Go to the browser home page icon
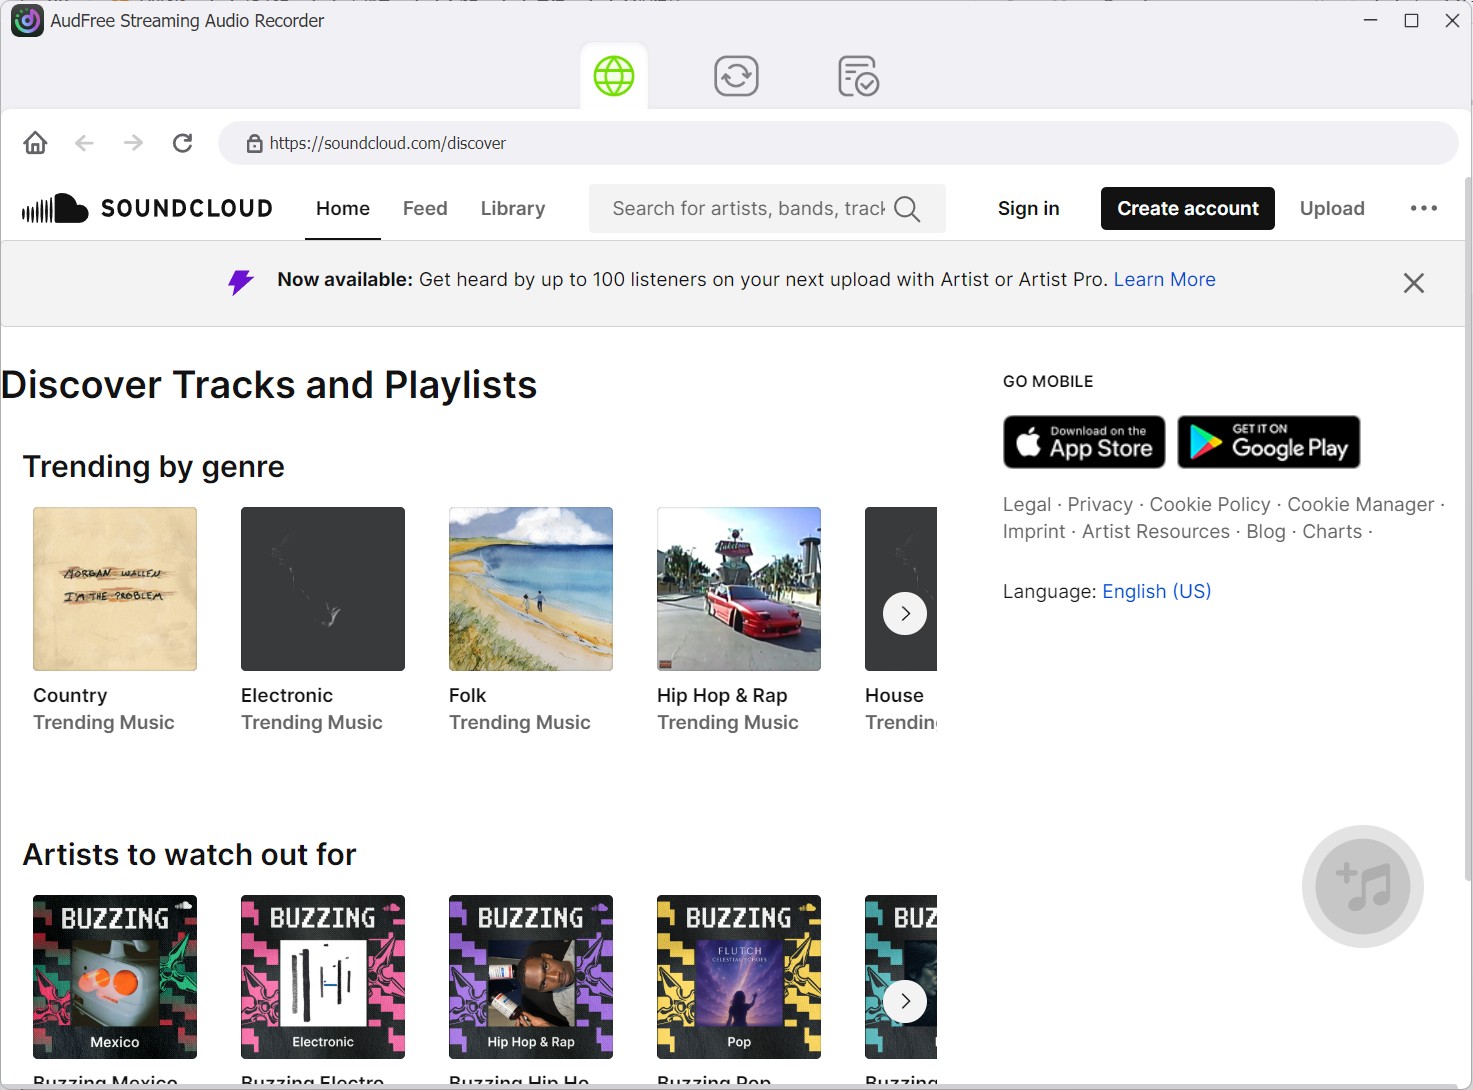Screen dimensions: 1473x1090 [x=35, y=143]
